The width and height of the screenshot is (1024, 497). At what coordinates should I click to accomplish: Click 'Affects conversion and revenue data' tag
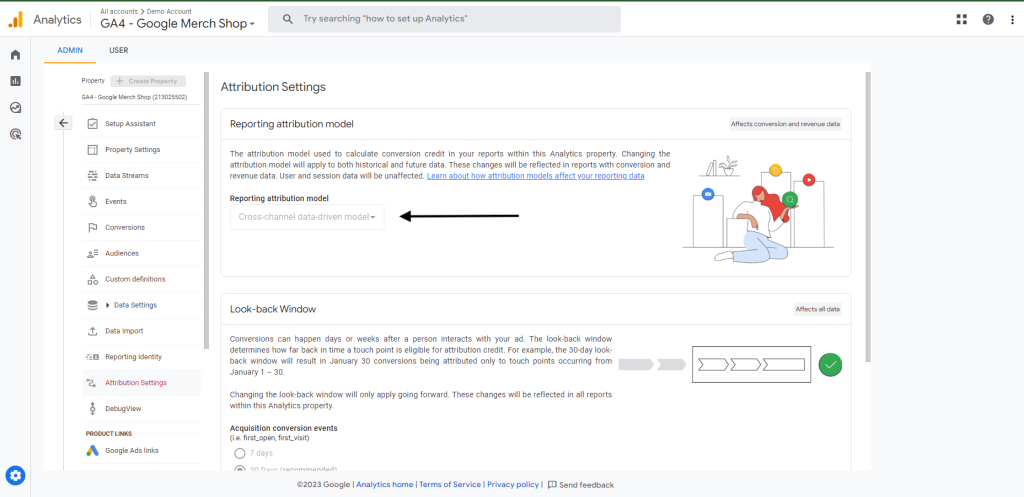[x=785, y=124]
